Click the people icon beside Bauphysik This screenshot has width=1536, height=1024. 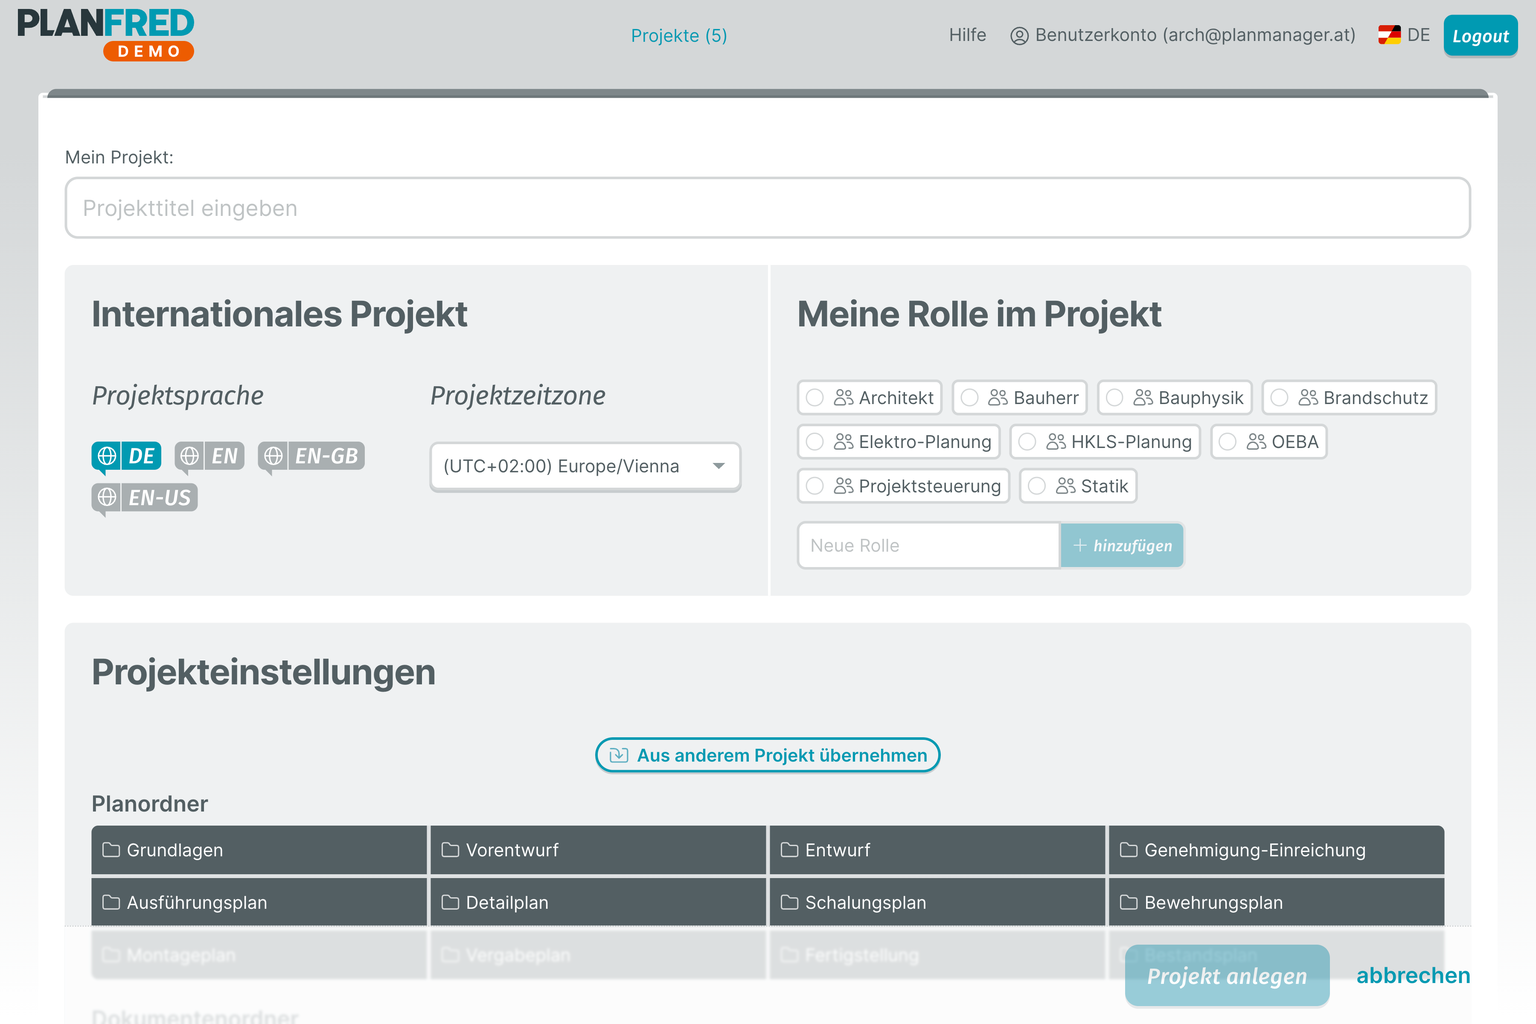tap(1143, 398)
